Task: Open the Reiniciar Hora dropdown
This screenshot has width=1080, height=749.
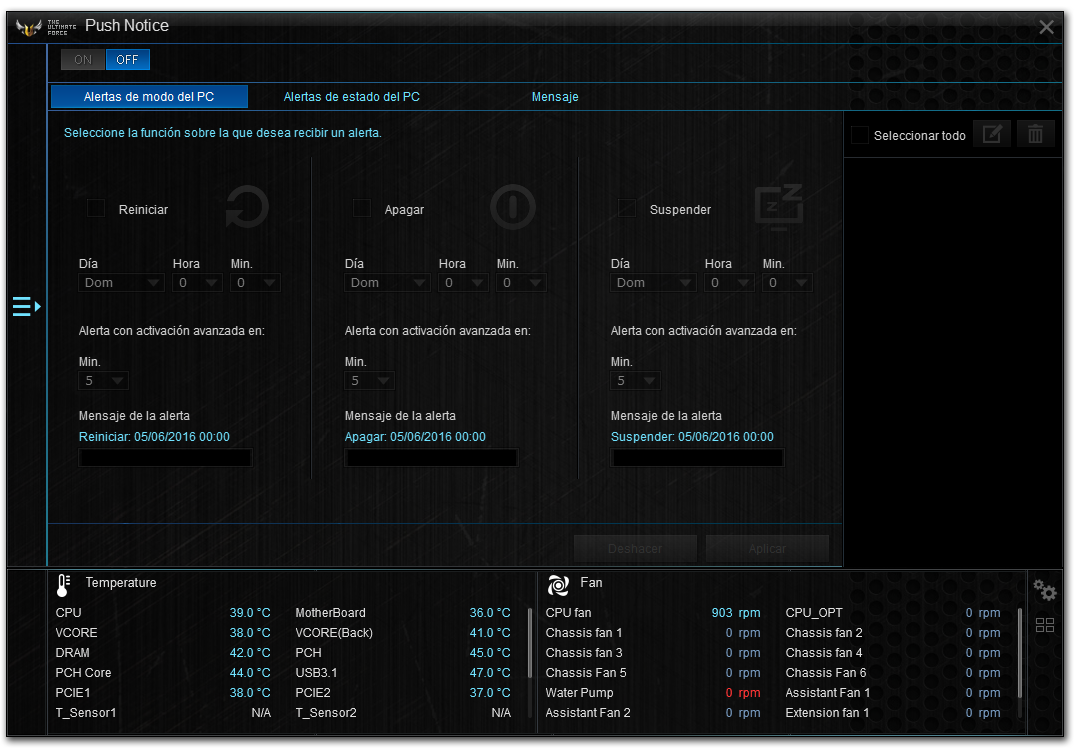Action: [x=197, y=283]
